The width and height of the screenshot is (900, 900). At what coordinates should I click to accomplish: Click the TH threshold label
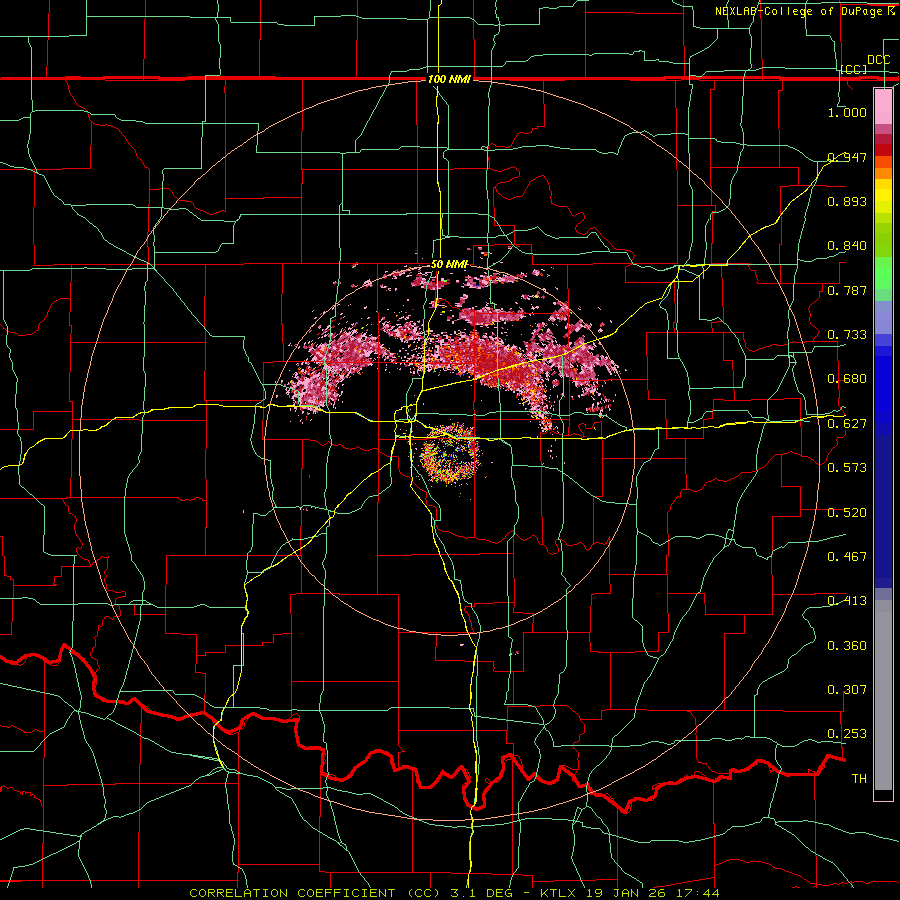pyautogui.click(x=859, y=779)
